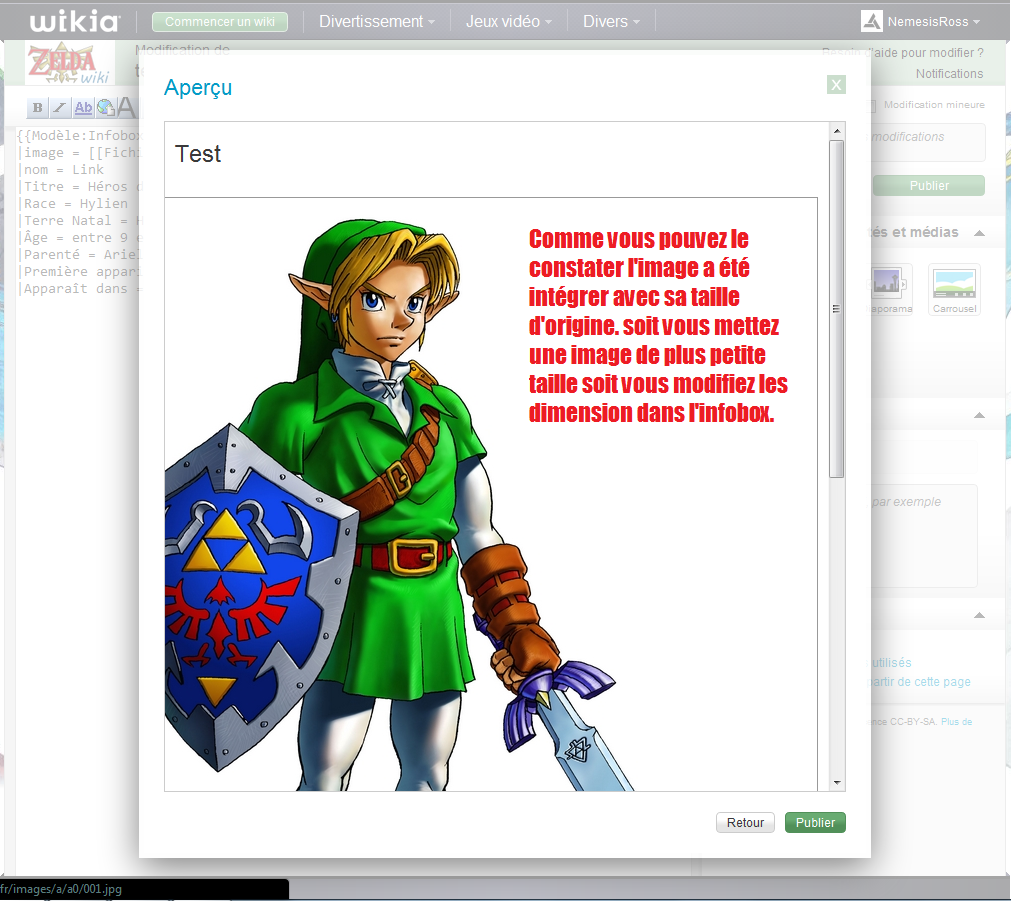Open the Jeux vidéo dropdown menu
Screen dimensions: 1011x901
[x=508, y=21]
